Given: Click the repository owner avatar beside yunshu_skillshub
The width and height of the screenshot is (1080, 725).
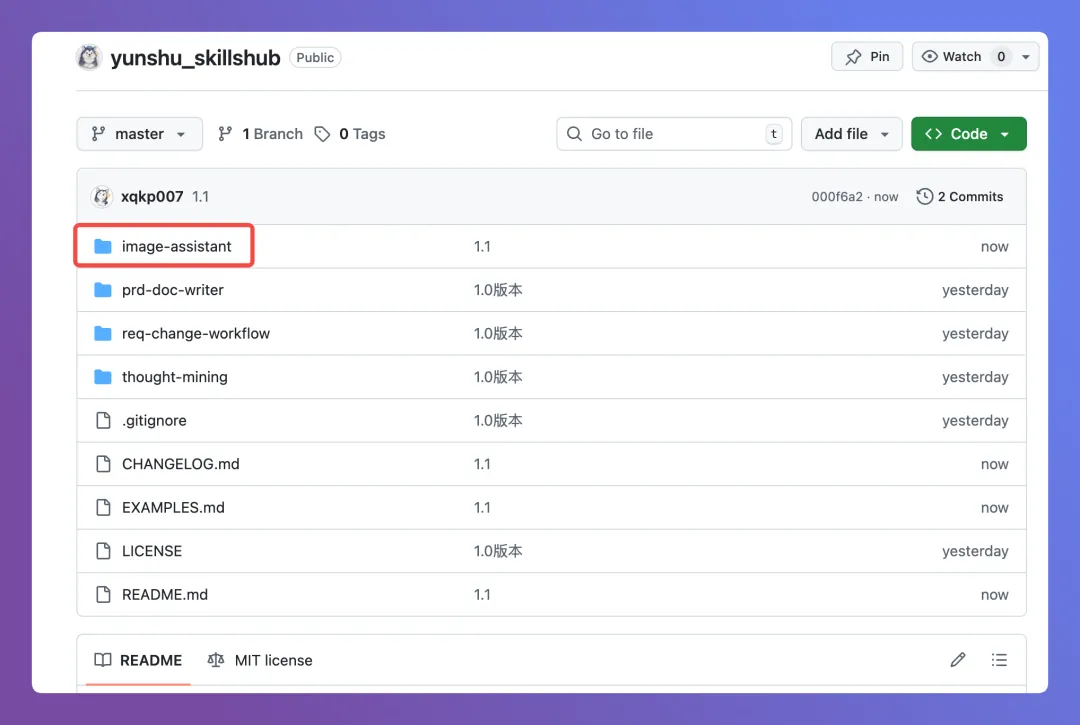Looking at the screenshot, I should (x=89, y=57).
